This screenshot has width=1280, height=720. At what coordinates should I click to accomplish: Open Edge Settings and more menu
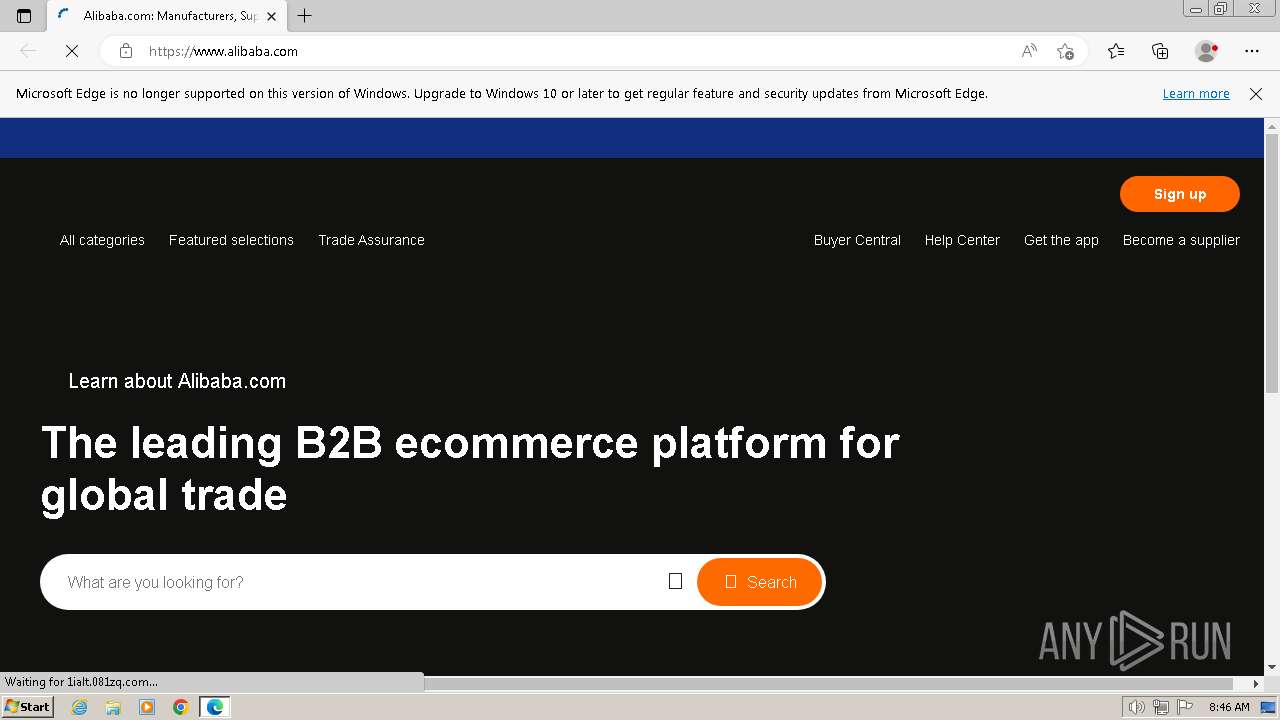(1252, 51)
